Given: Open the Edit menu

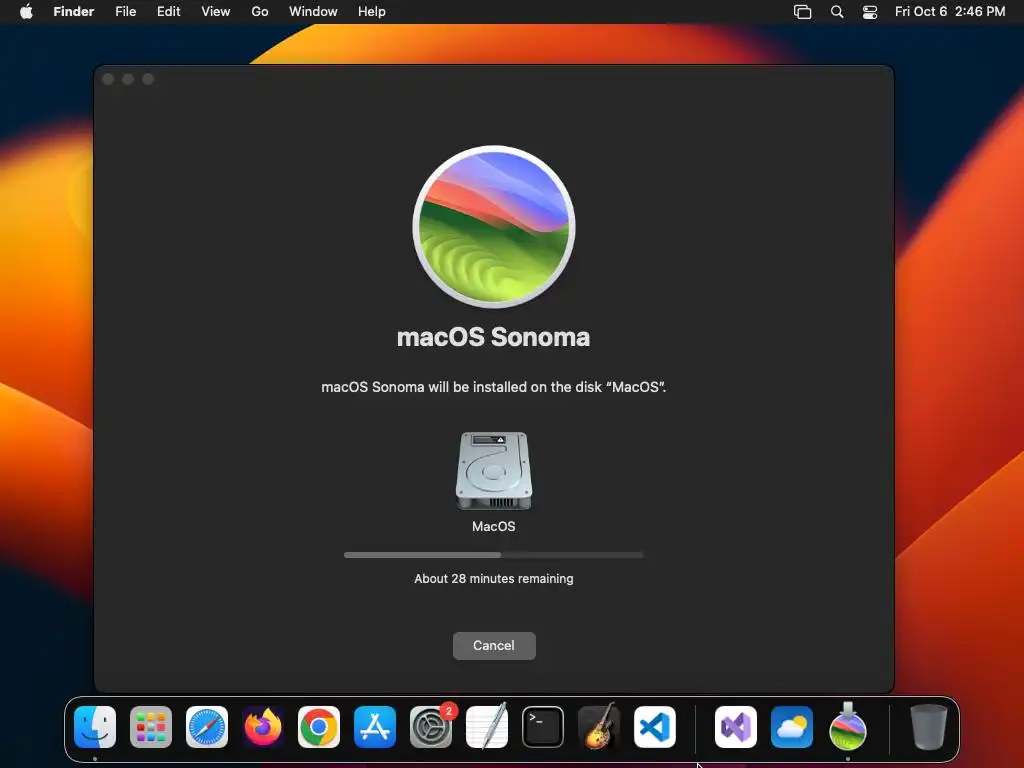Looking at the screenshot, I should point(168,12).
